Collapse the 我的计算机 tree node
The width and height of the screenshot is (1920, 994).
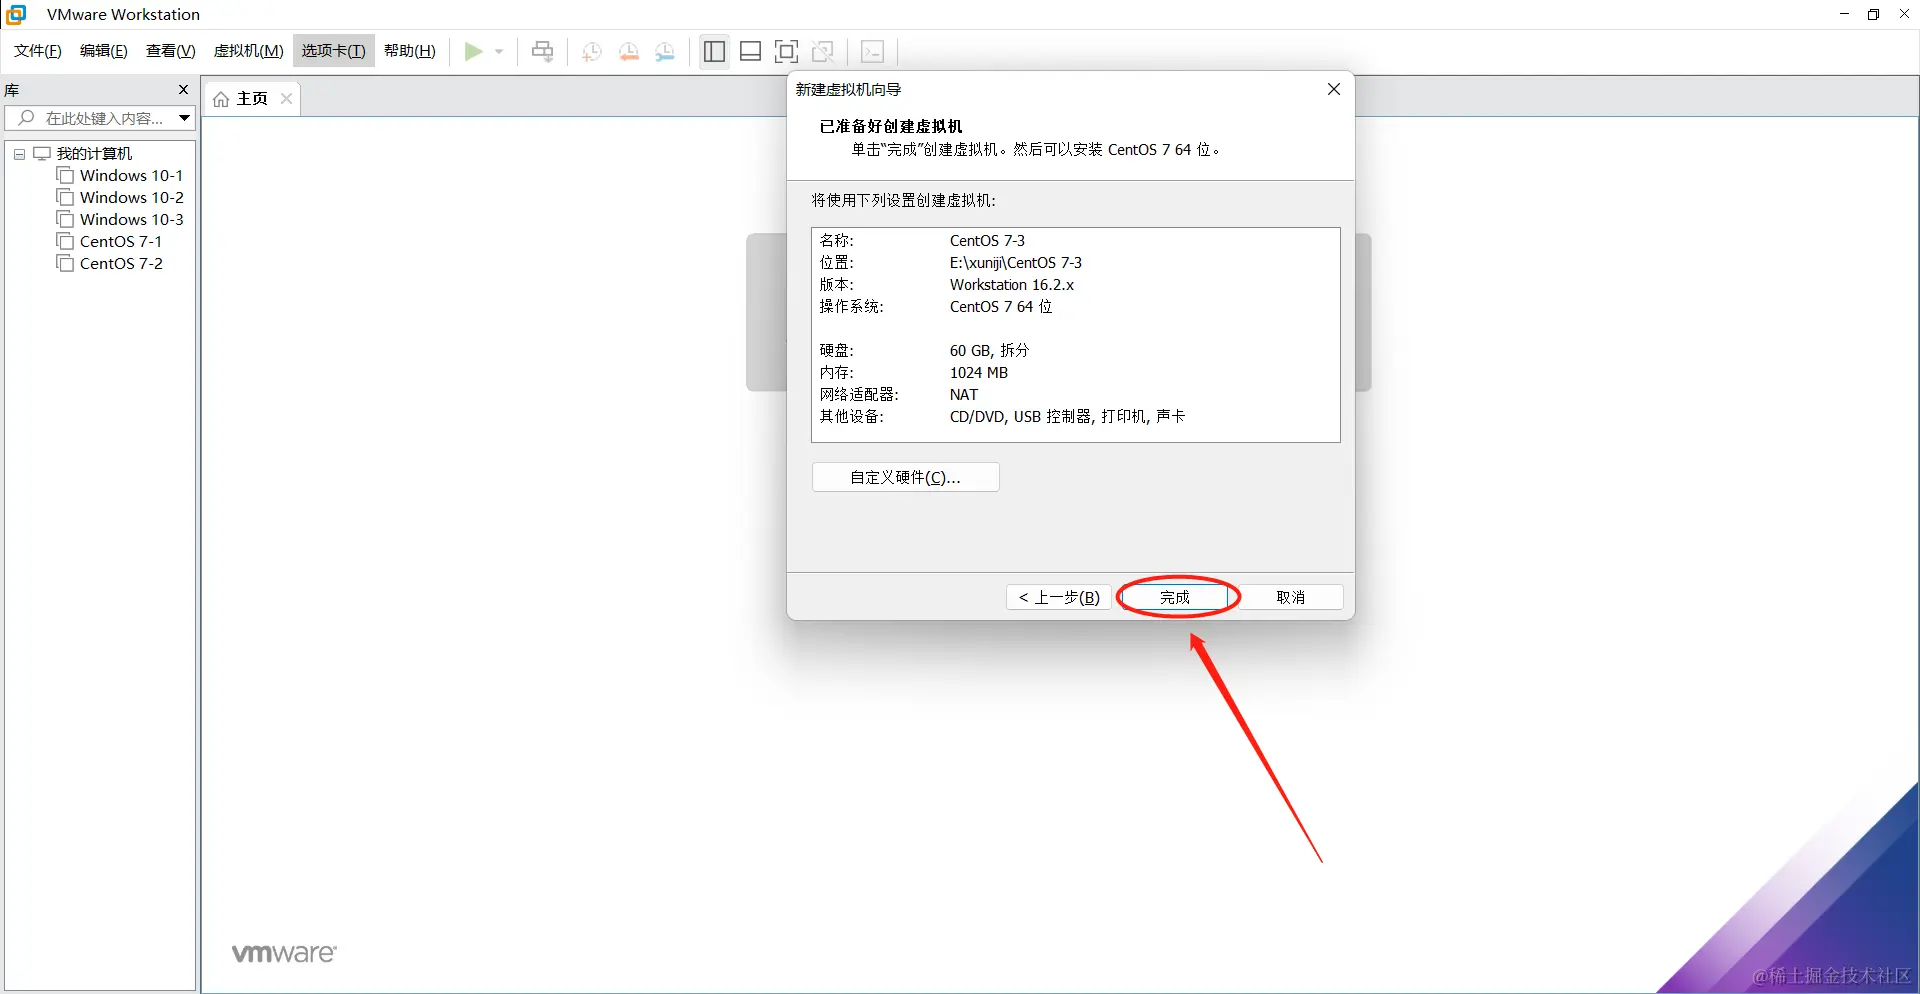pyautogui.click(x=19, y=154)
